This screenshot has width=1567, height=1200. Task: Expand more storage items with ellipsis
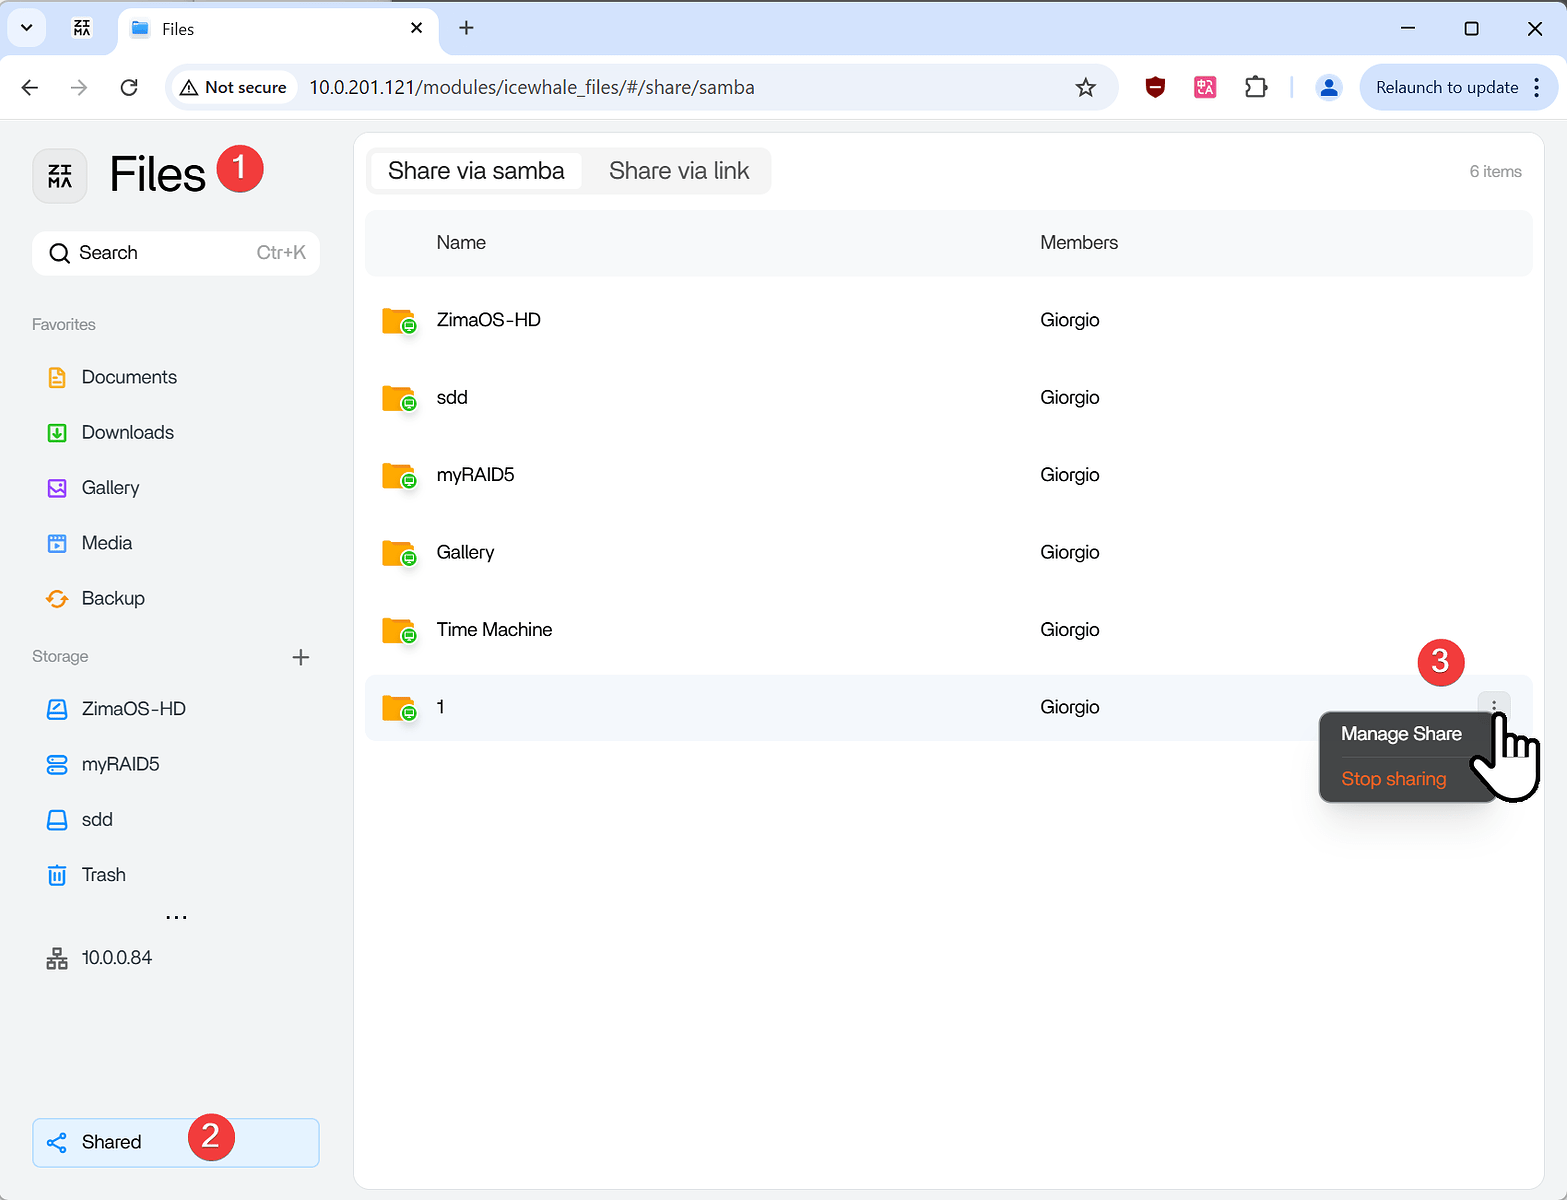pyautogui.click(x=176, y=917)
